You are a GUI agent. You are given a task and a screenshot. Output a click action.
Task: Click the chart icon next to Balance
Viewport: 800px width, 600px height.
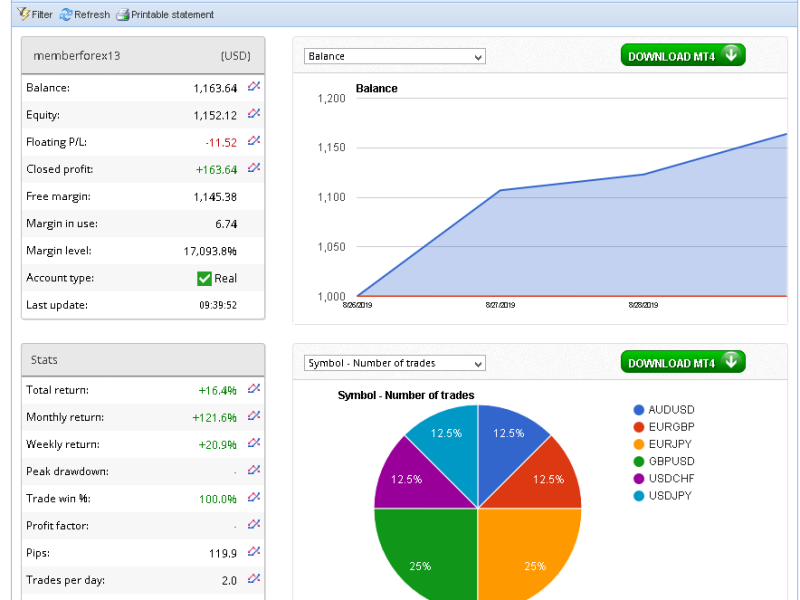(254, 87)
